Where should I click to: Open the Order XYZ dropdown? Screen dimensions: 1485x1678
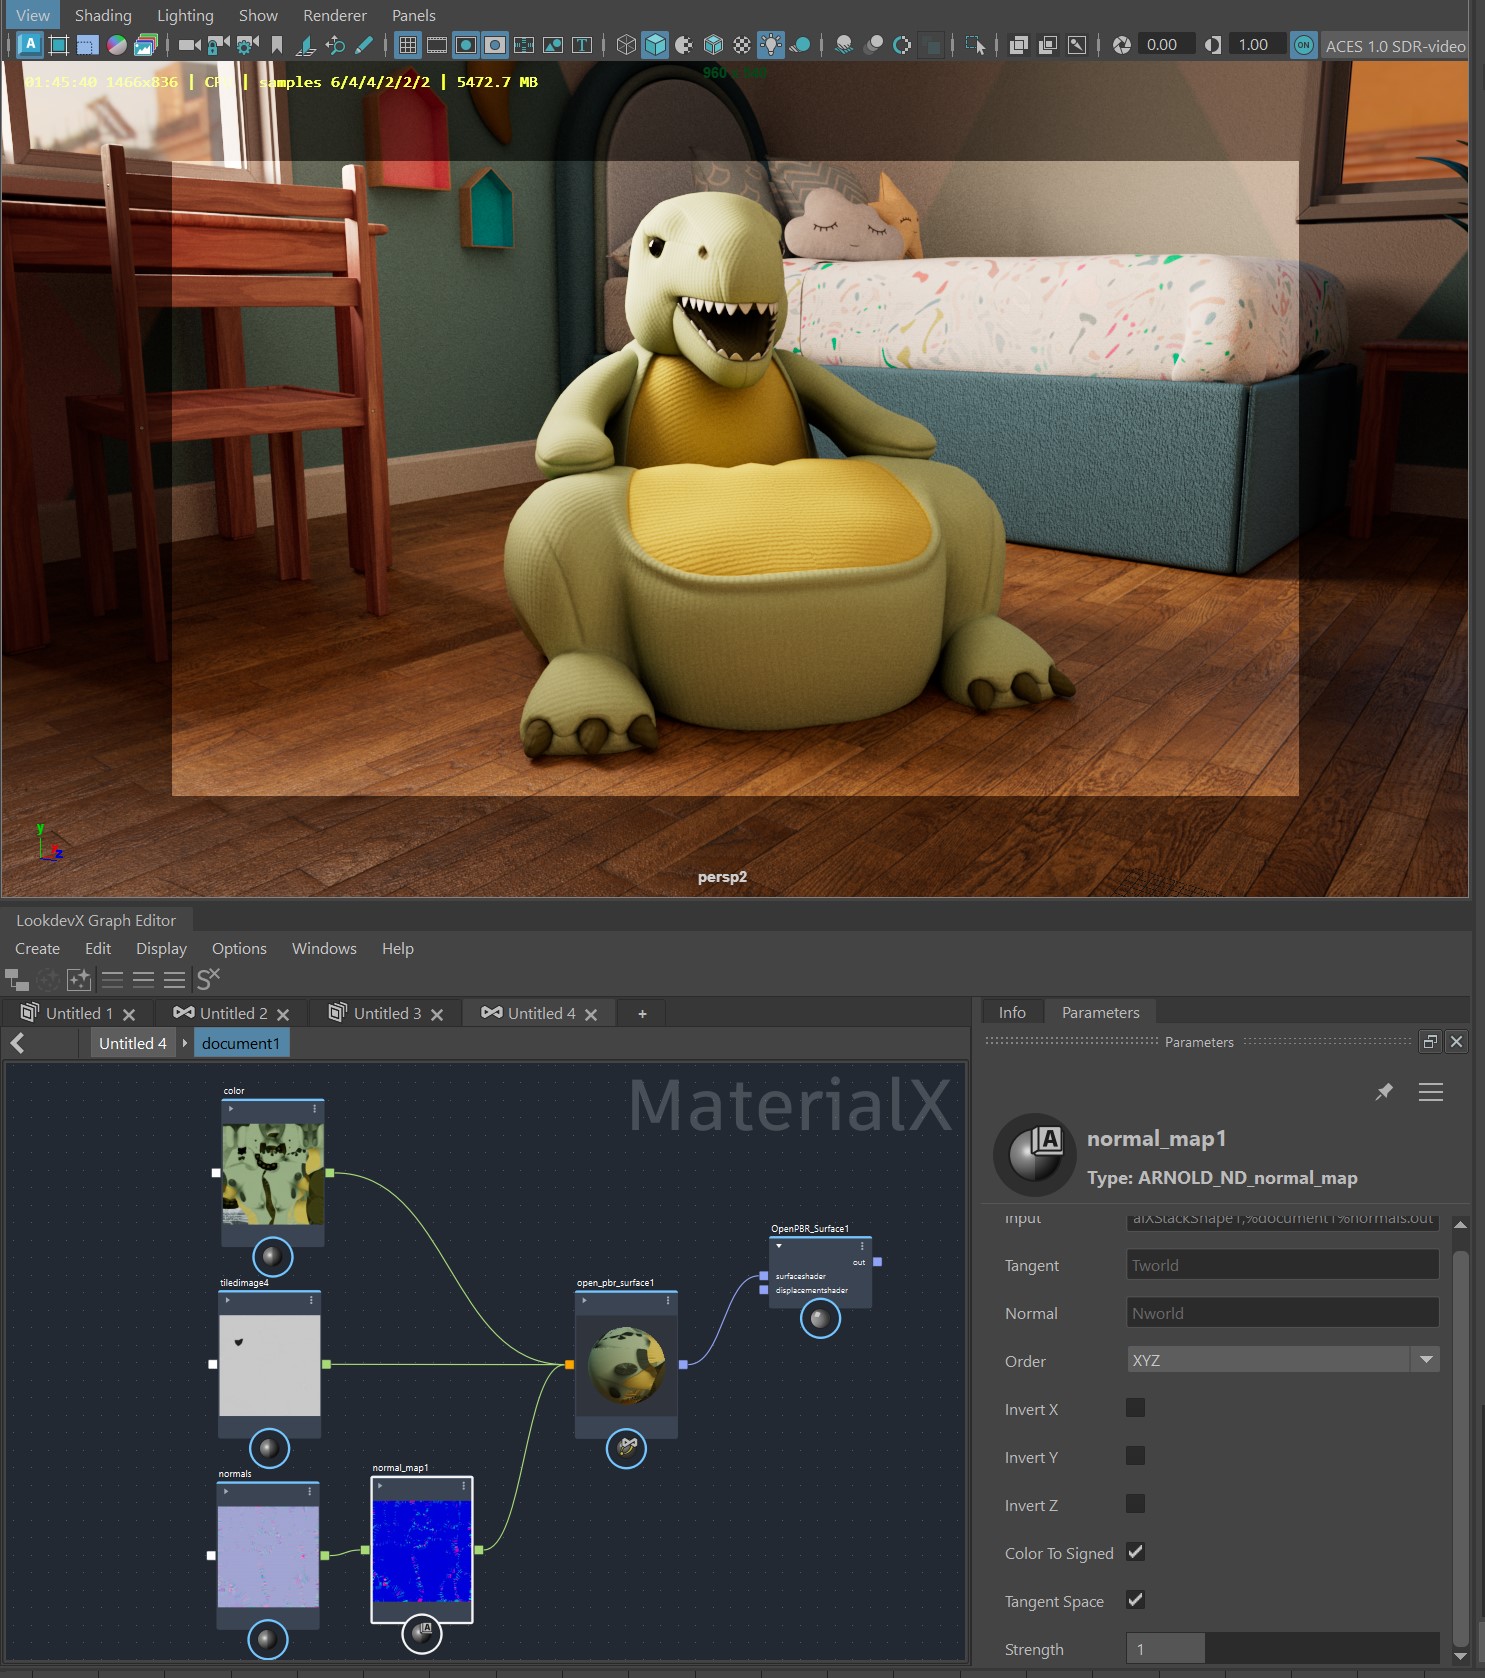click(x=1282, y=1360)
